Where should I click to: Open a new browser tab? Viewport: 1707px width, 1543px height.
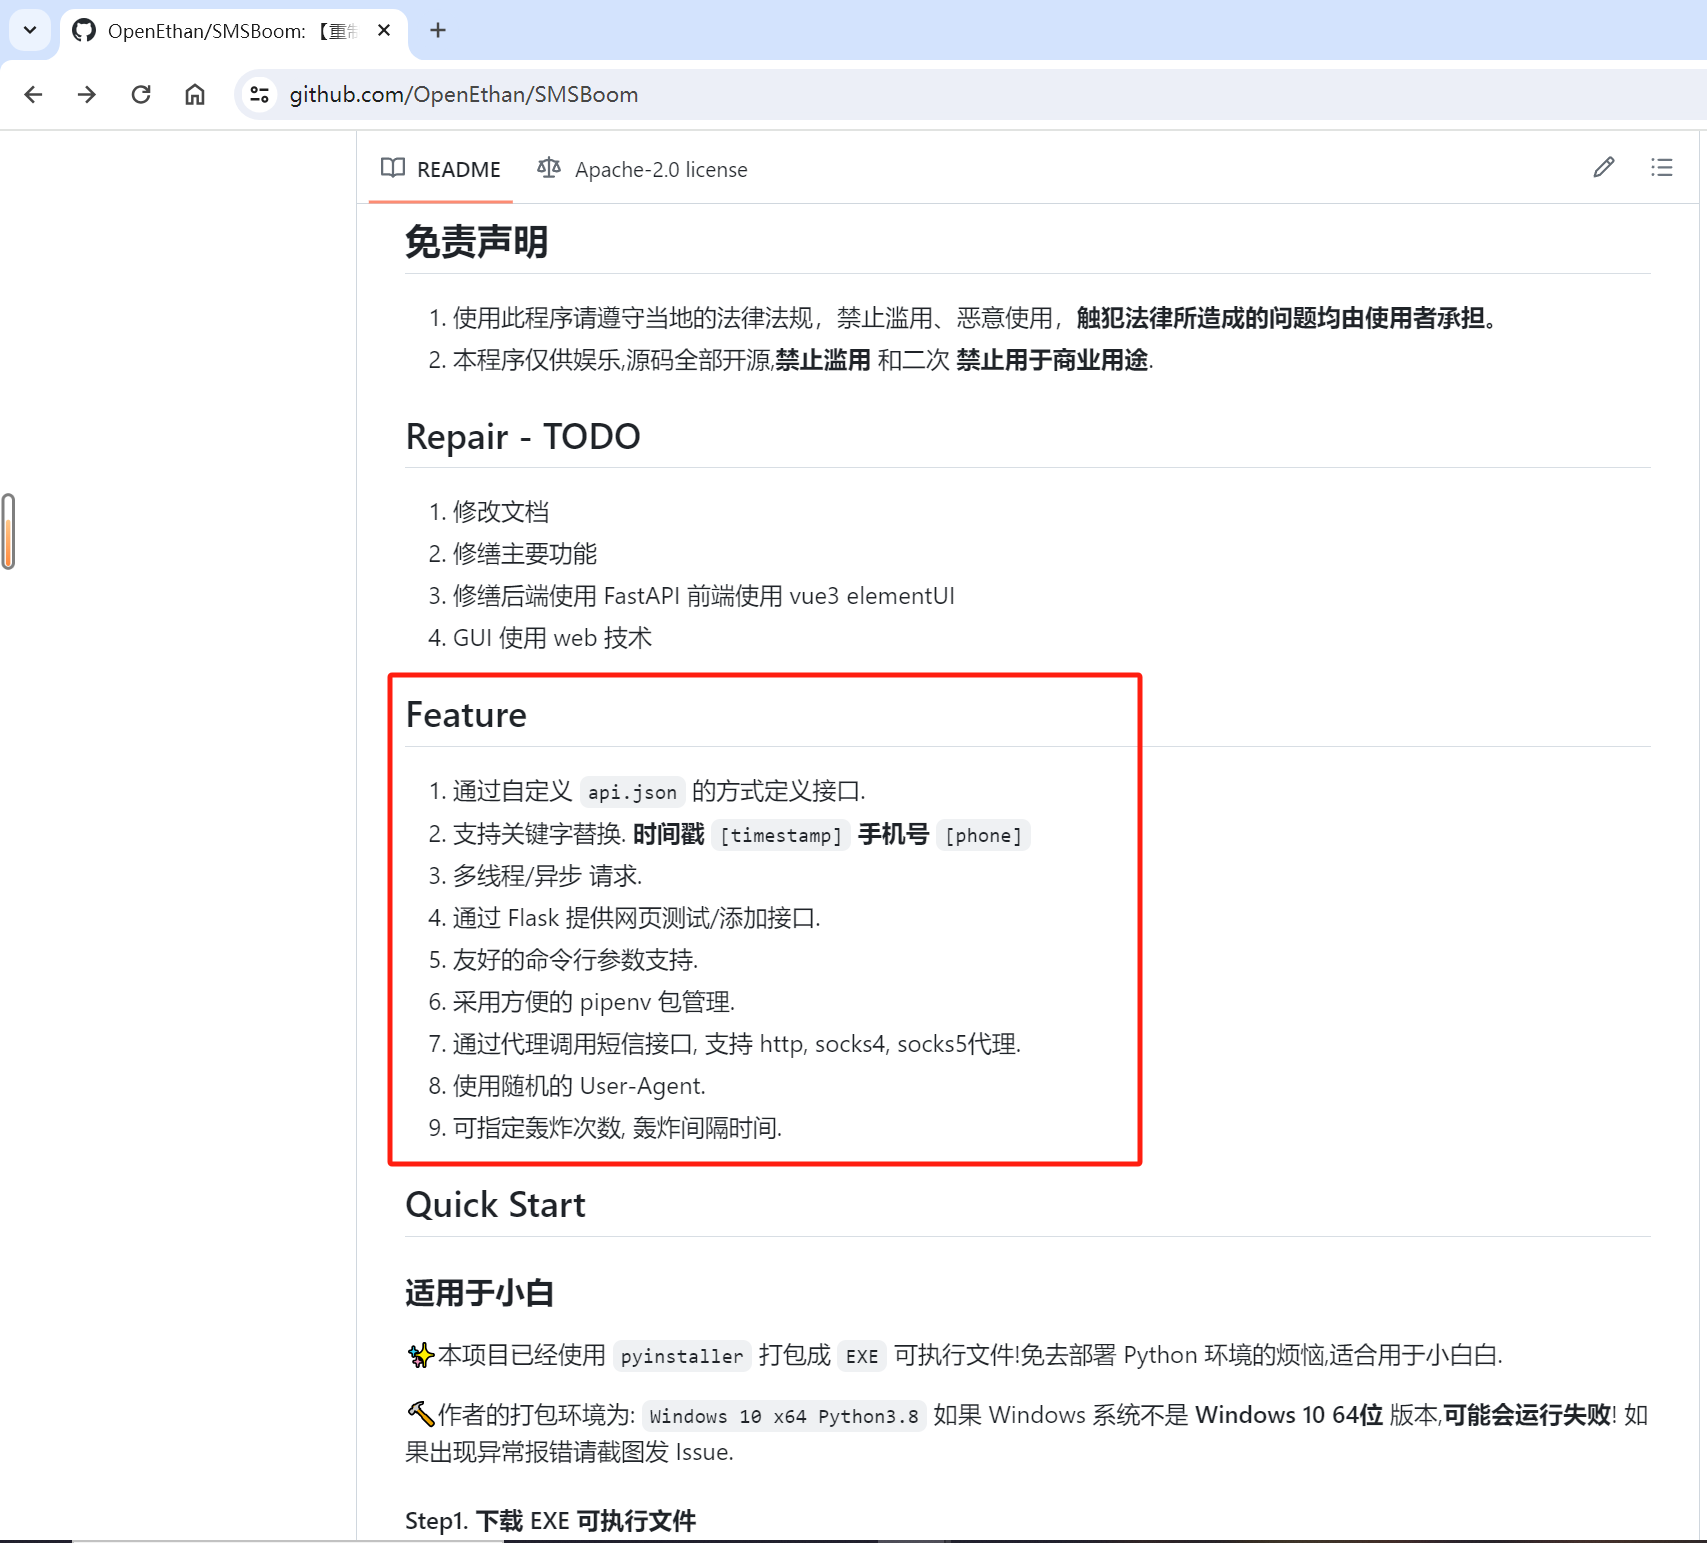[x=438, y=31]
